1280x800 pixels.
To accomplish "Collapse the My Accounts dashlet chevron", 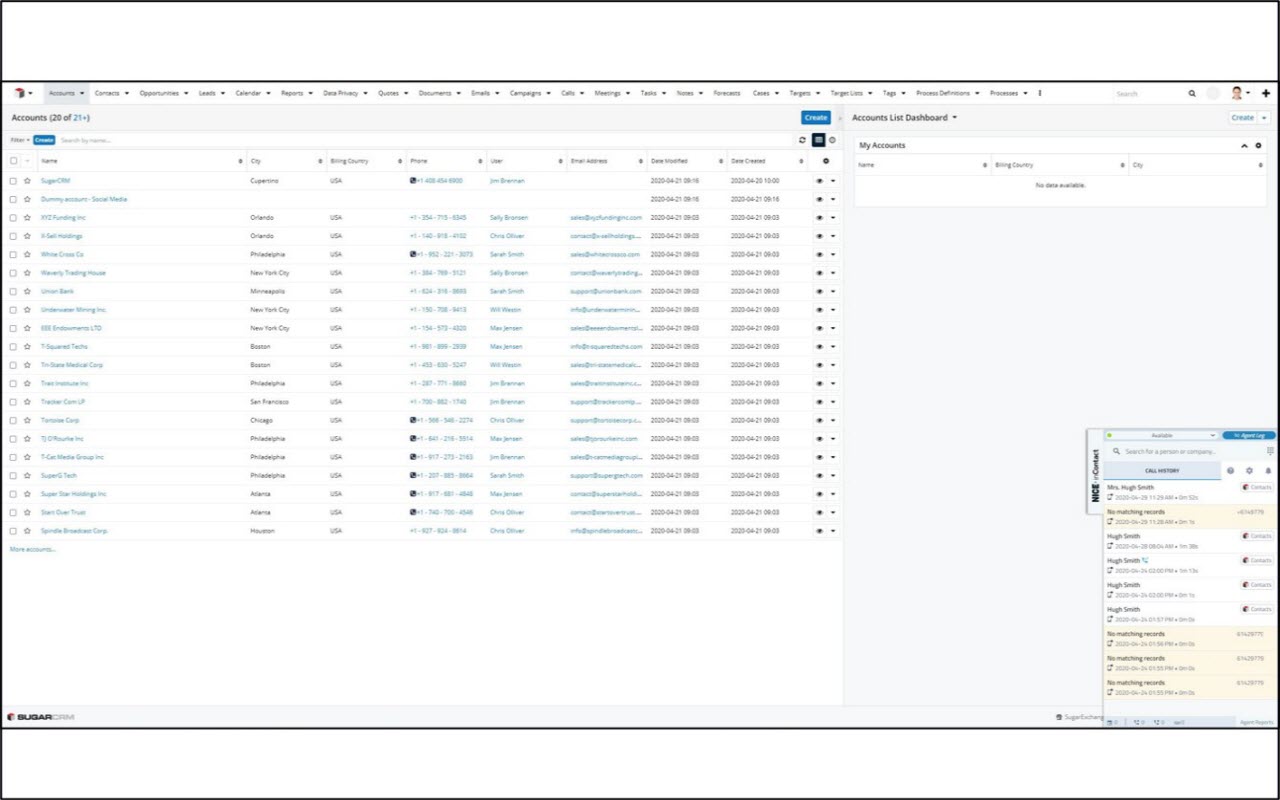I will [x=1245, y=145].
